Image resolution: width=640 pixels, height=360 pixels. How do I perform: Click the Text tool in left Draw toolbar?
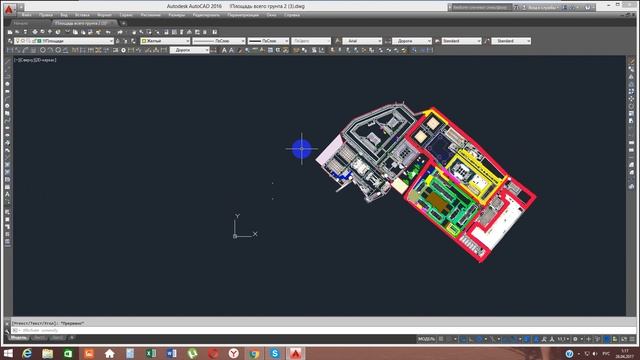(7, 194)
